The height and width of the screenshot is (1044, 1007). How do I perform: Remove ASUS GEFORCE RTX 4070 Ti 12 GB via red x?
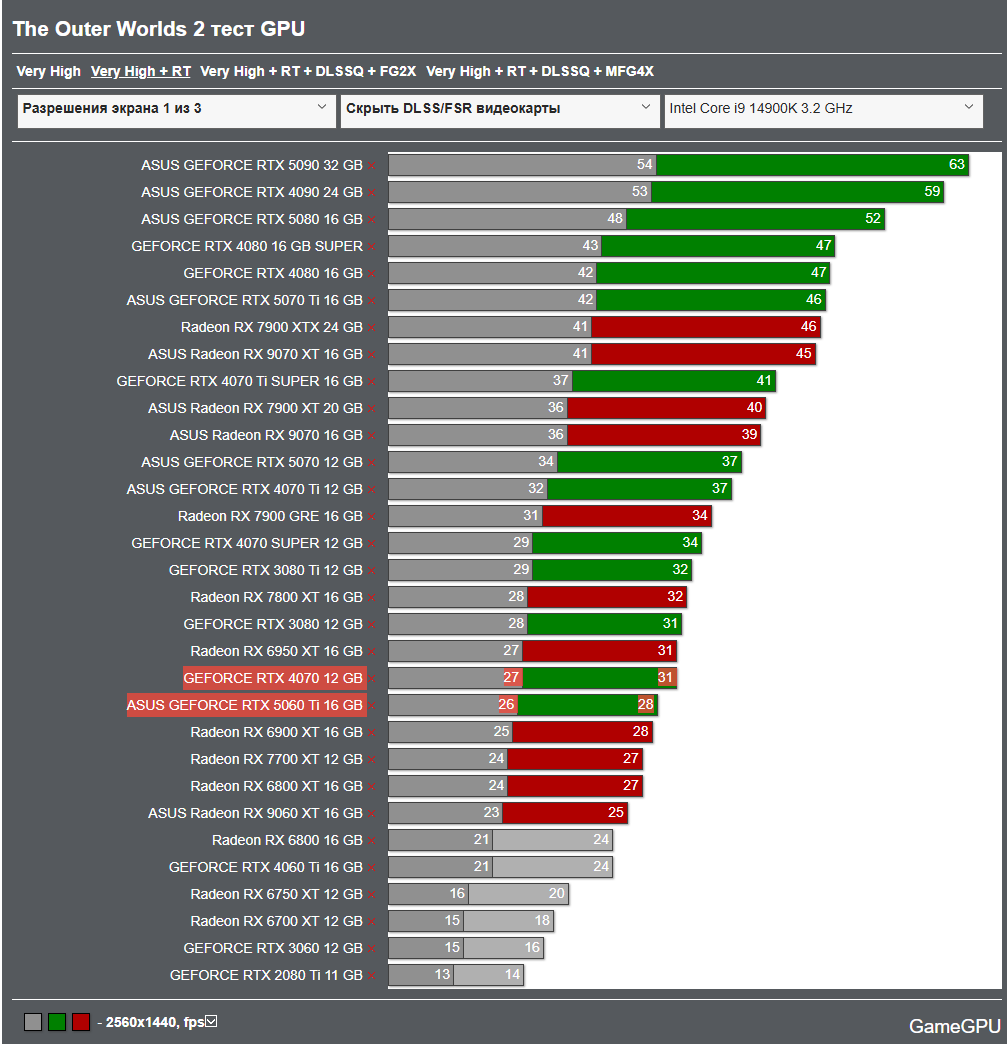tap(372, 489)
